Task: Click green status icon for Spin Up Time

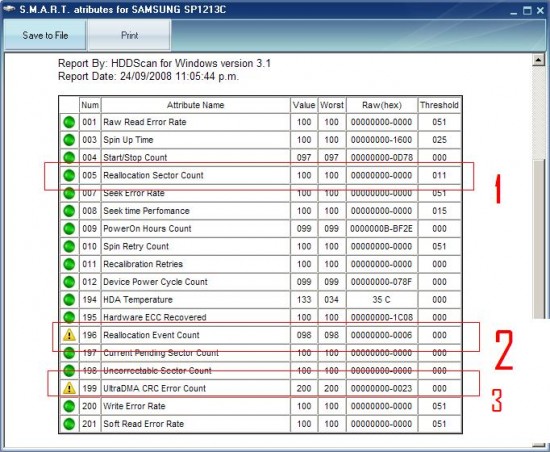Action: click(69, 140)
